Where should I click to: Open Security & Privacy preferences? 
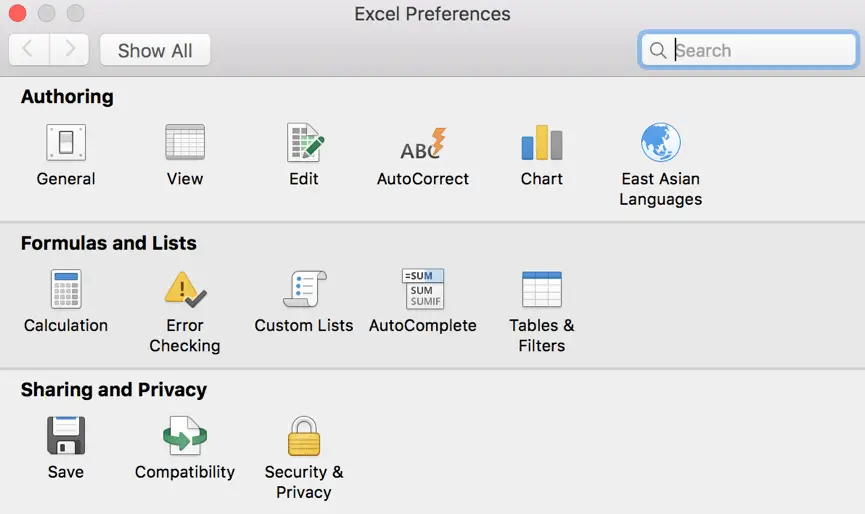304,436
